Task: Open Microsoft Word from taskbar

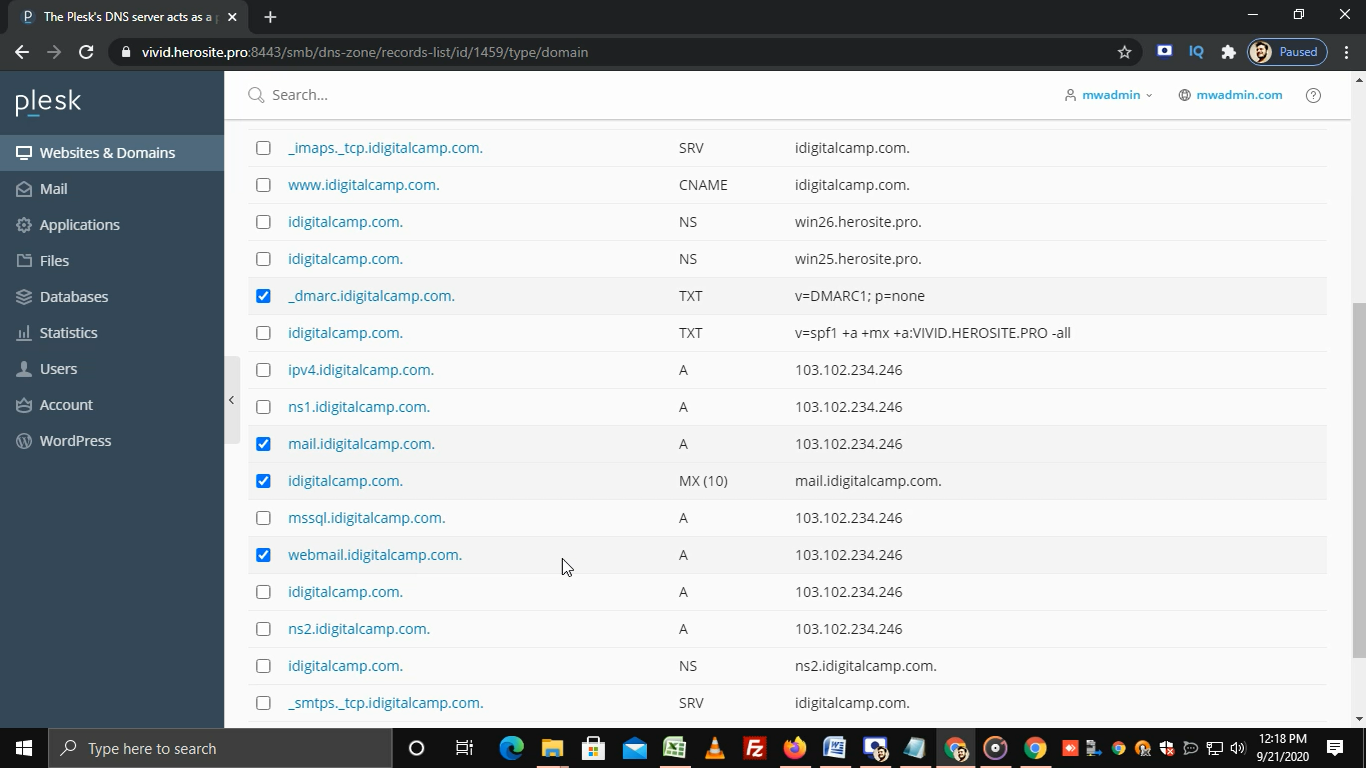Action: pos(835,748)
